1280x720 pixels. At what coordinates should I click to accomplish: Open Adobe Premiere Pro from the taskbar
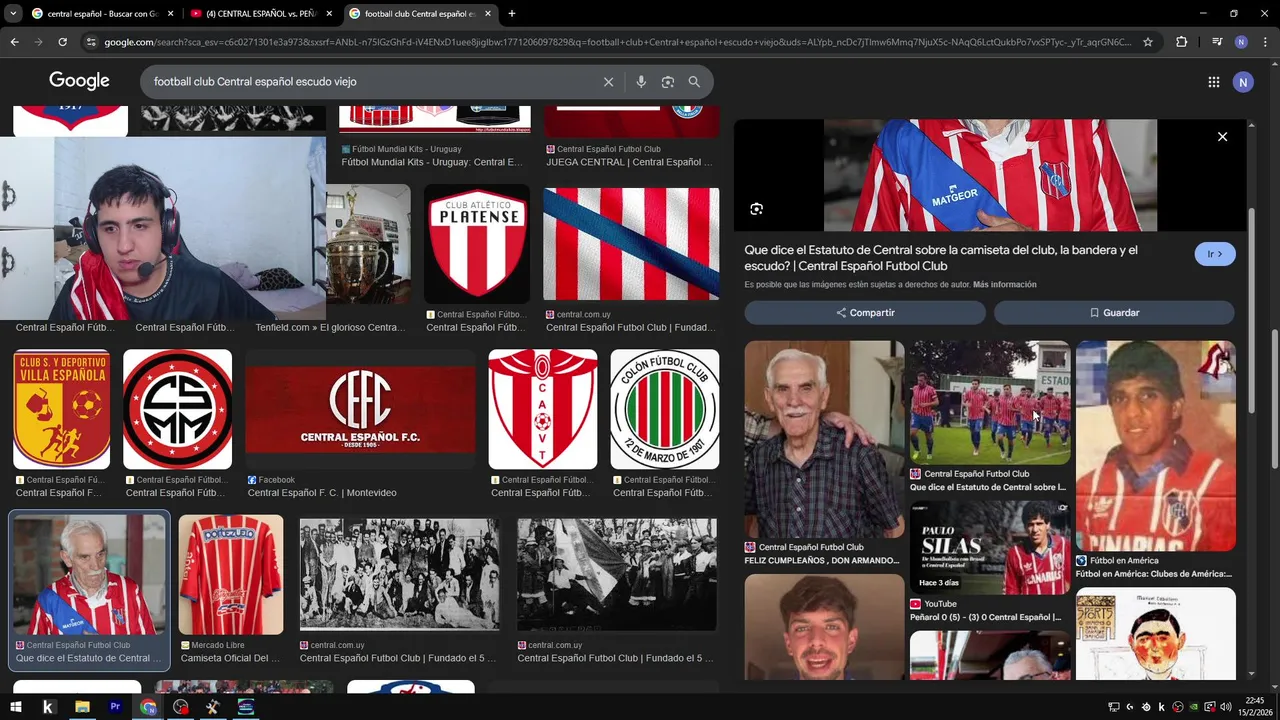(x=115, y=707)
